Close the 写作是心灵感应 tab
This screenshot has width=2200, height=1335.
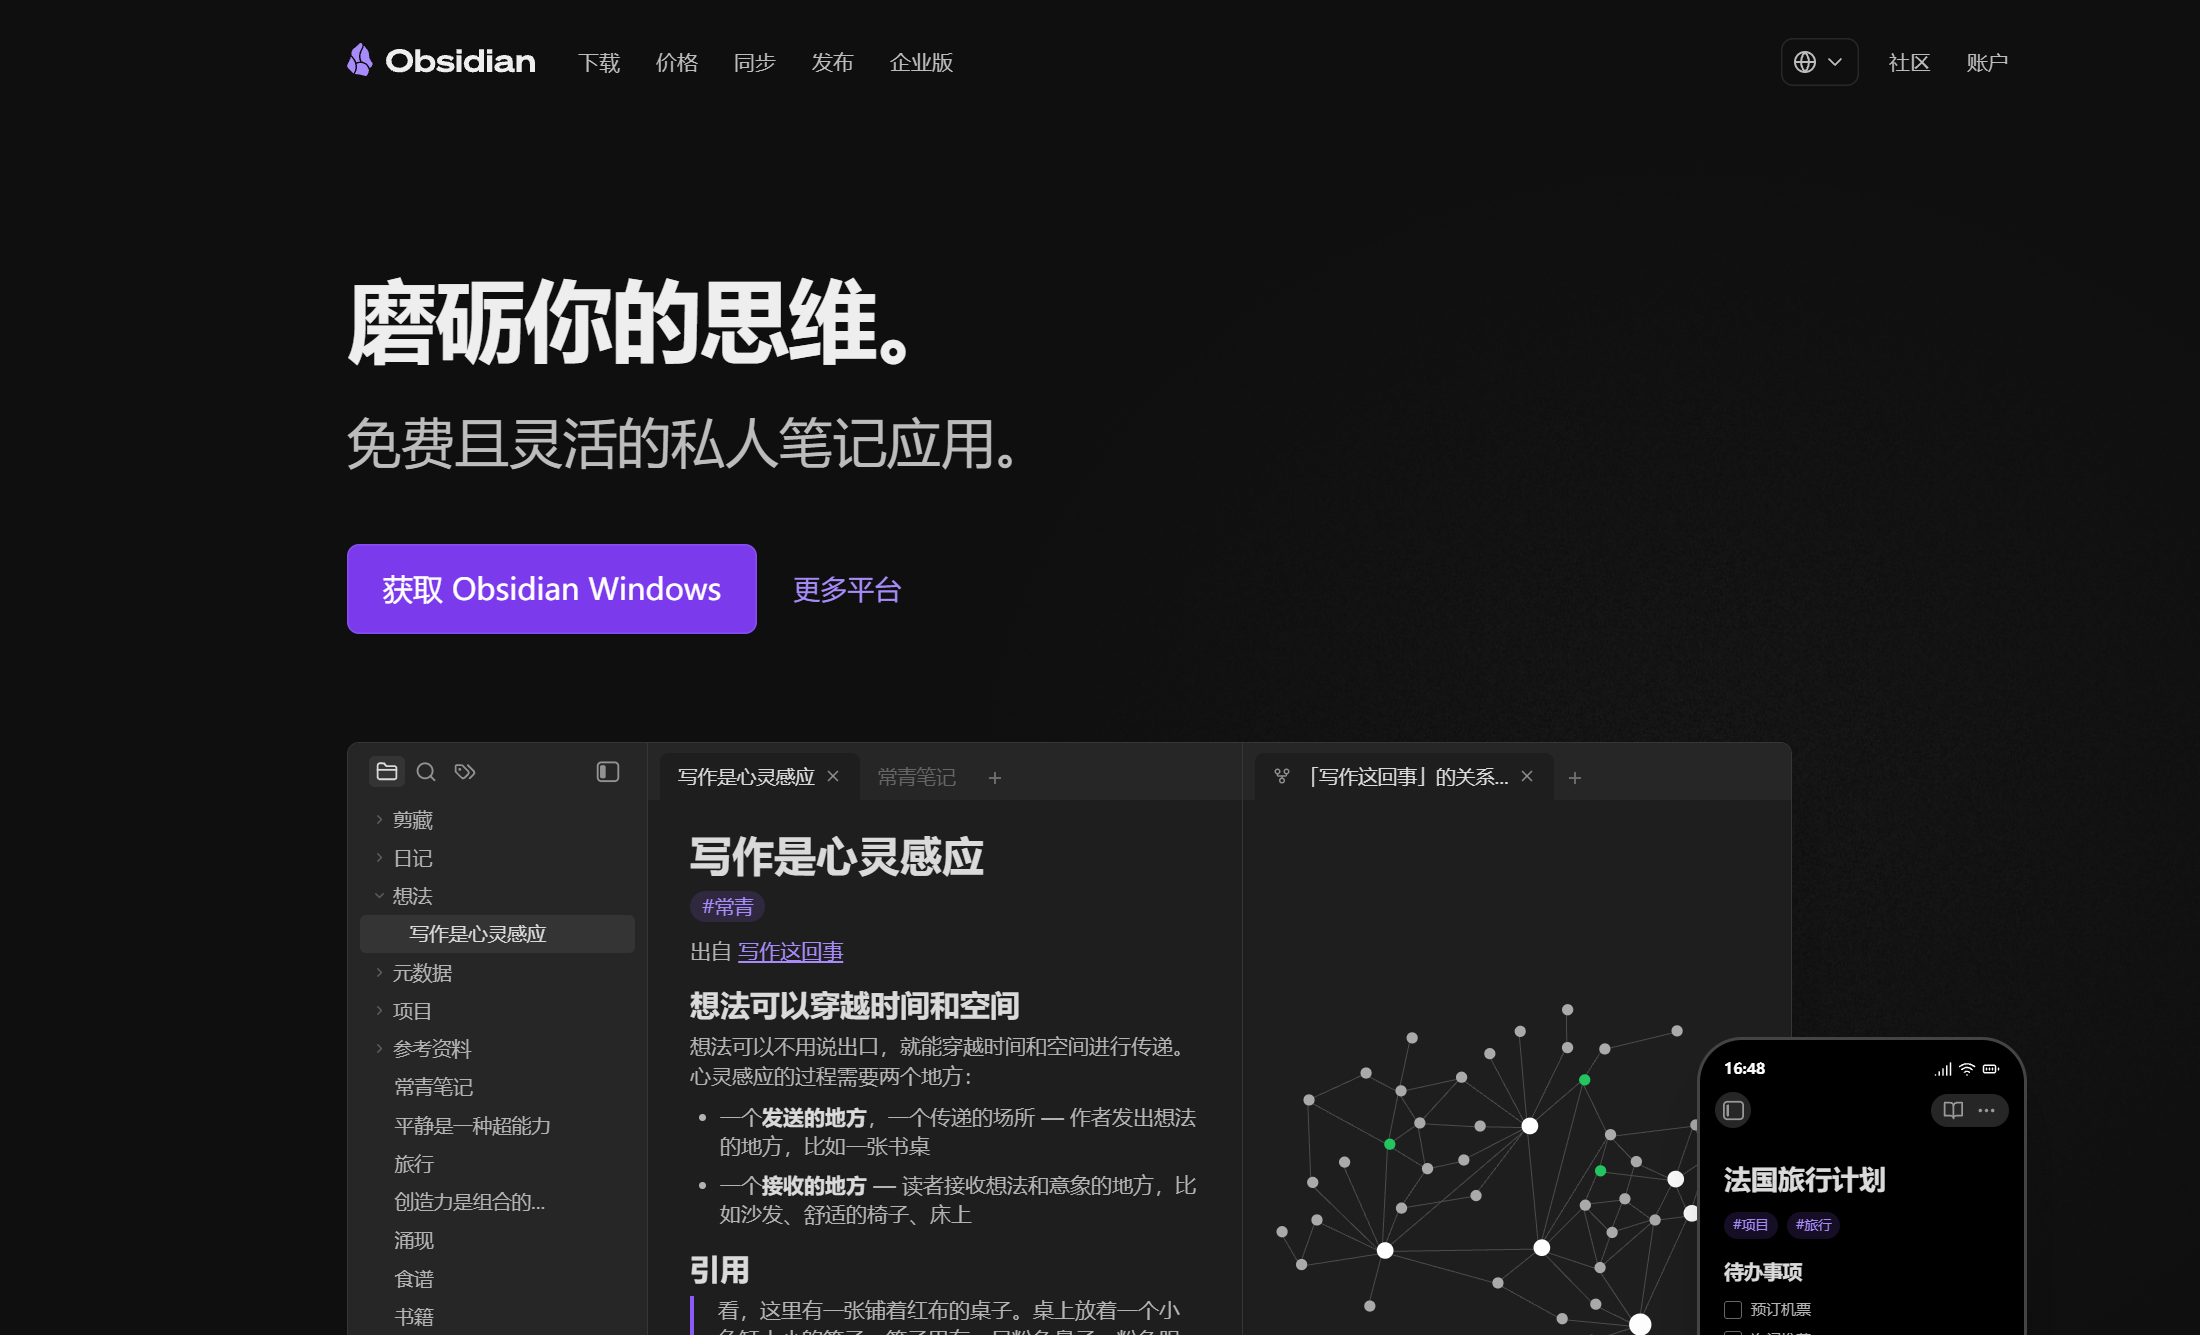(833, 776)
